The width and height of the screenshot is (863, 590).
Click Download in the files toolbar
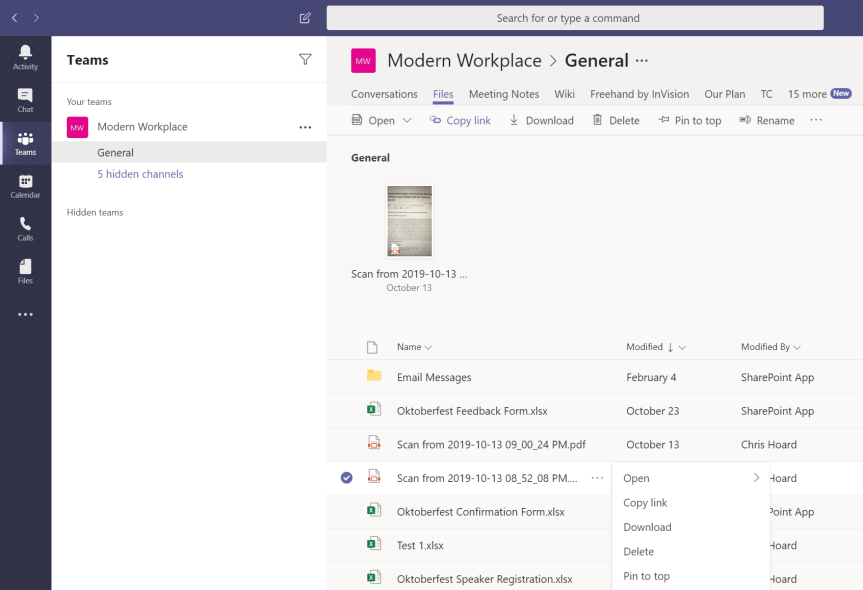(x=541, y=121)
